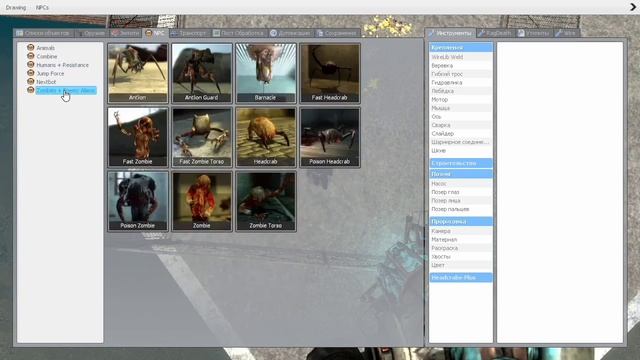Click the Zombie spawn icon
The height and width of the screenshot is (360, 640).
[202, 201]
